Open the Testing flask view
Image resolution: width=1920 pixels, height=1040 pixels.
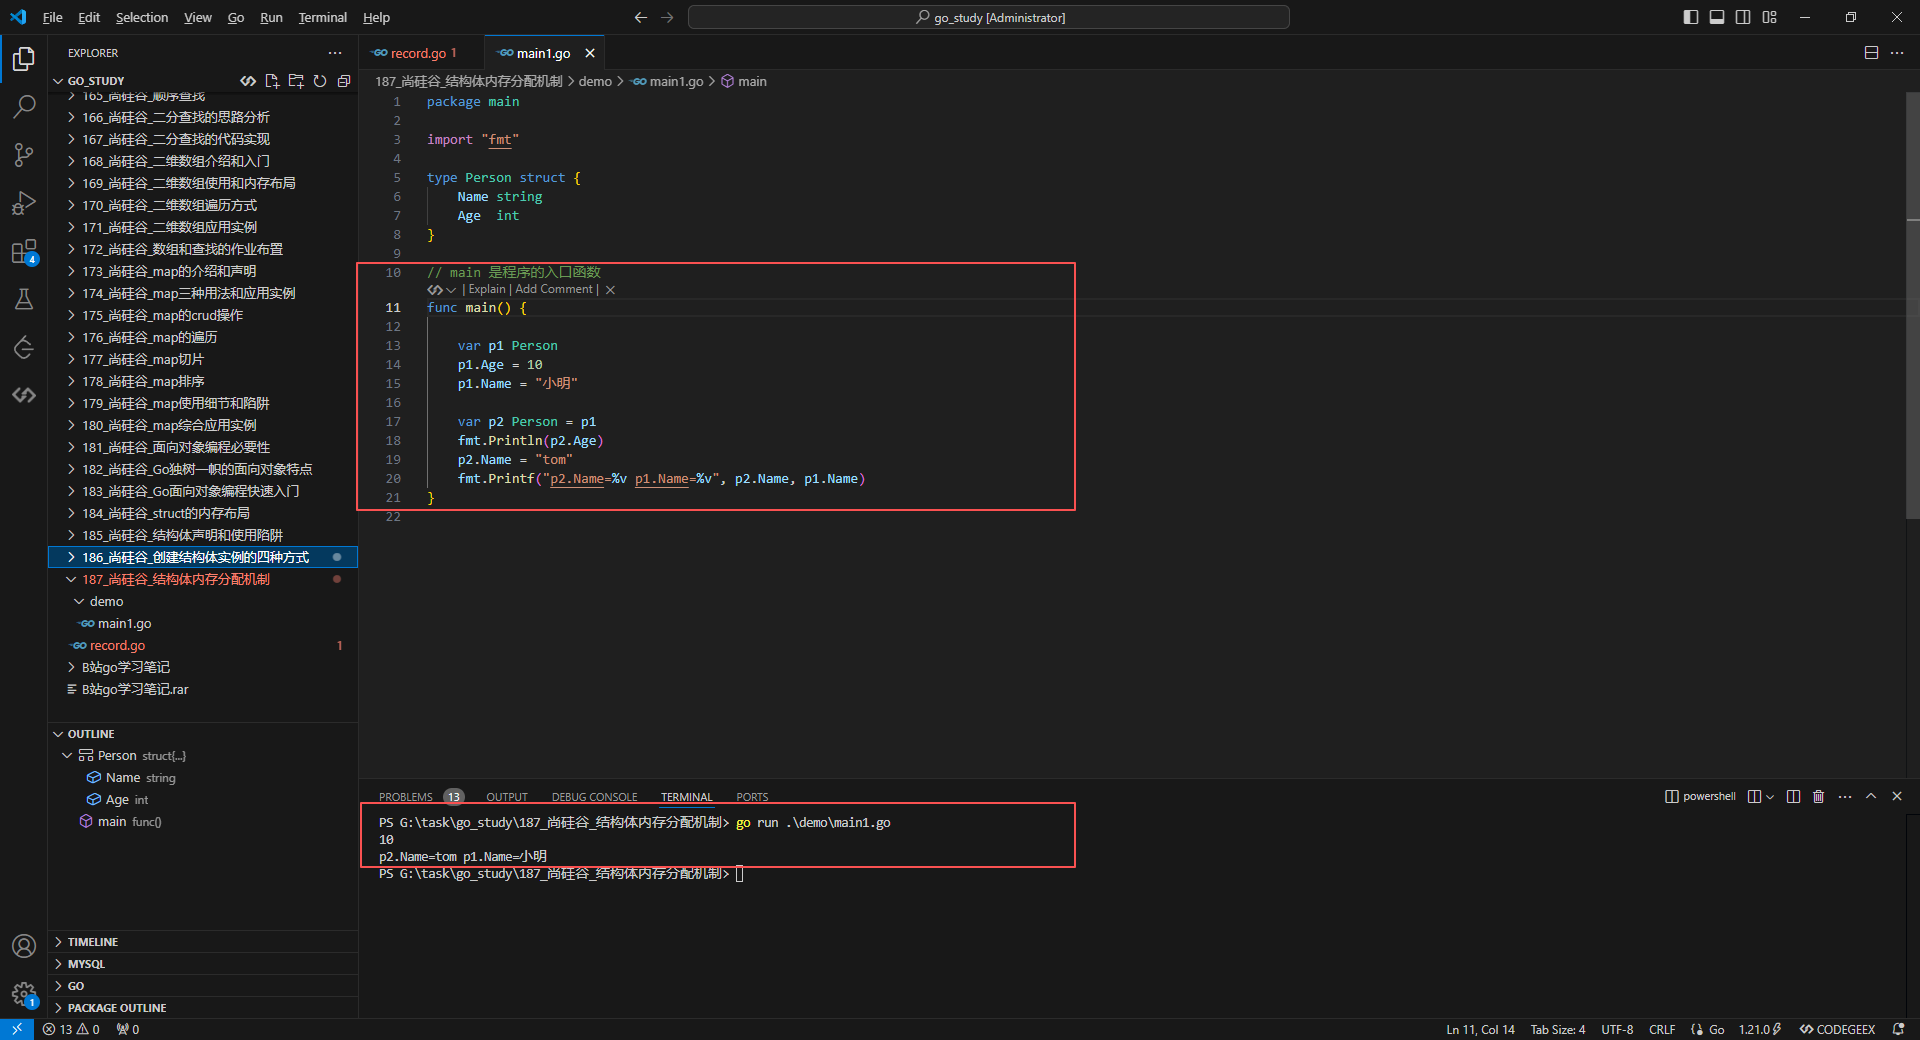(24, 299)
